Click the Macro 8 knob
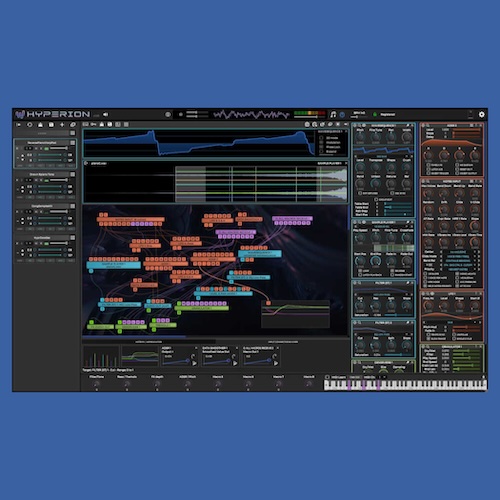 pos(309,384)
